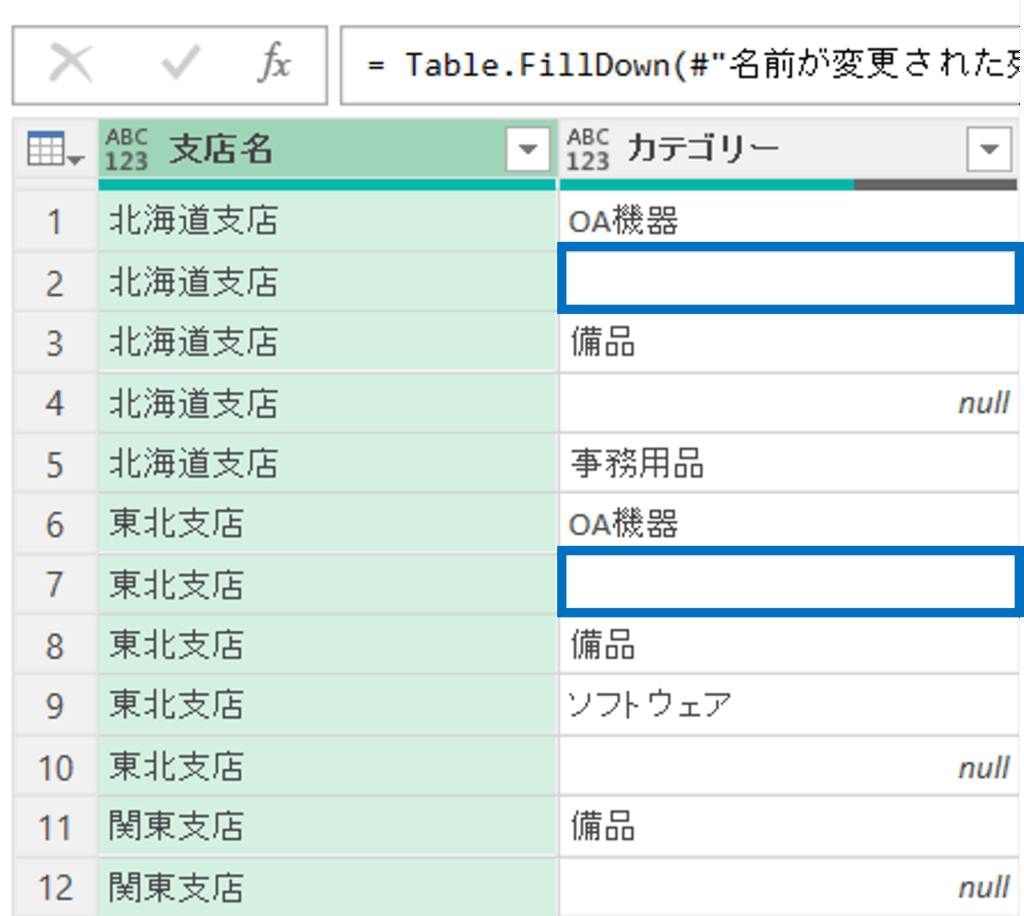The image size is (1024, 916).
Task: Open the filter dropdown for 支店名 column
Action: (527, 151)
